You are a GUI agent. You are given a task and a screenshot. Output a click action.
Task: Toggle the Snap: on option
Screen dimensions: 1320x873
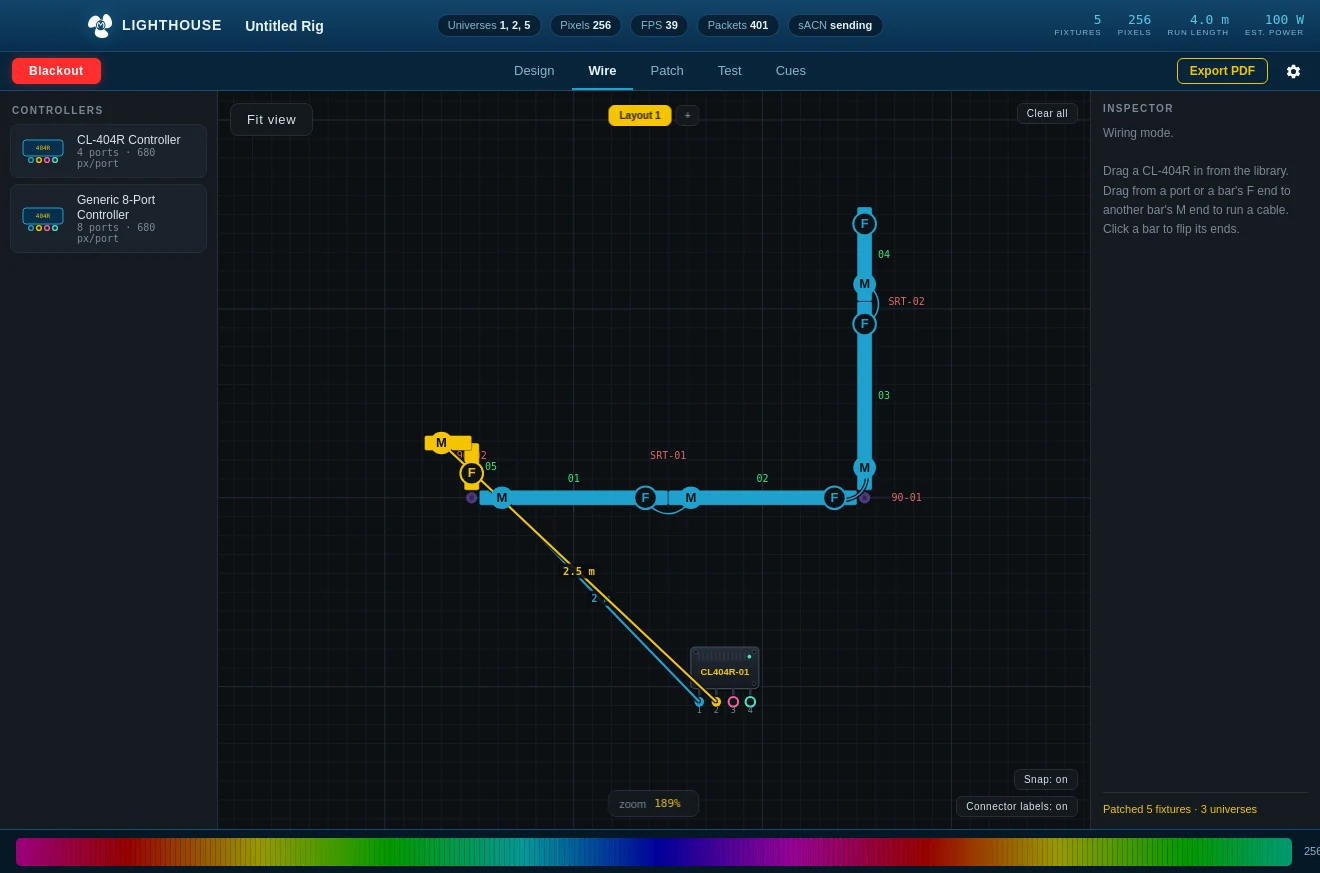point(1046,780)
